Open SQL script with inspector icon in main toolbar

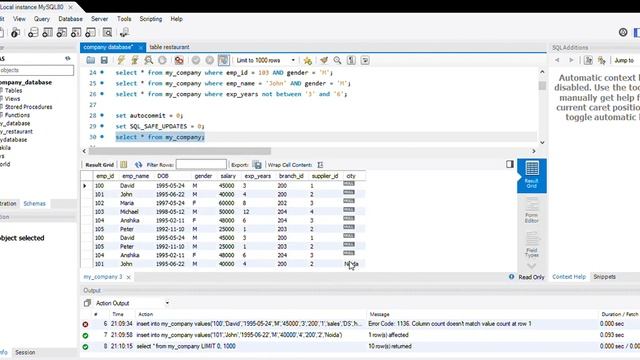[16, 33]
